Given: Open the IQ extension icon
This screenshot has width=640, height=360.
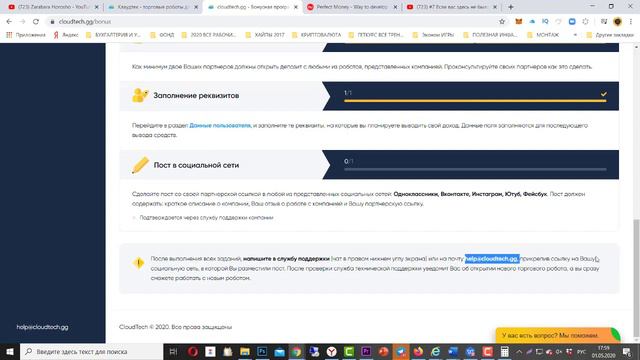Looking at the screenshot, I should point(545,22).
